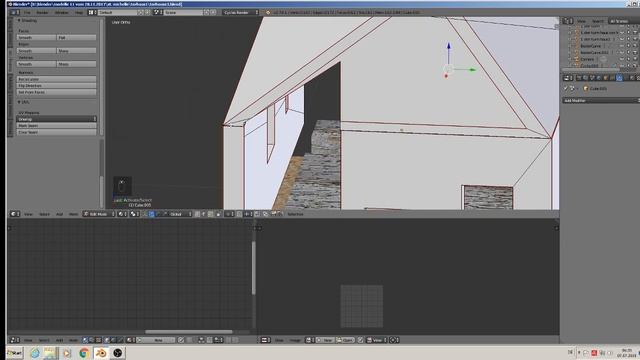The height and width of the screenshot is (360, 640).
Task: Open the Info editor type selector icon
Action: [x=14, y=12]
